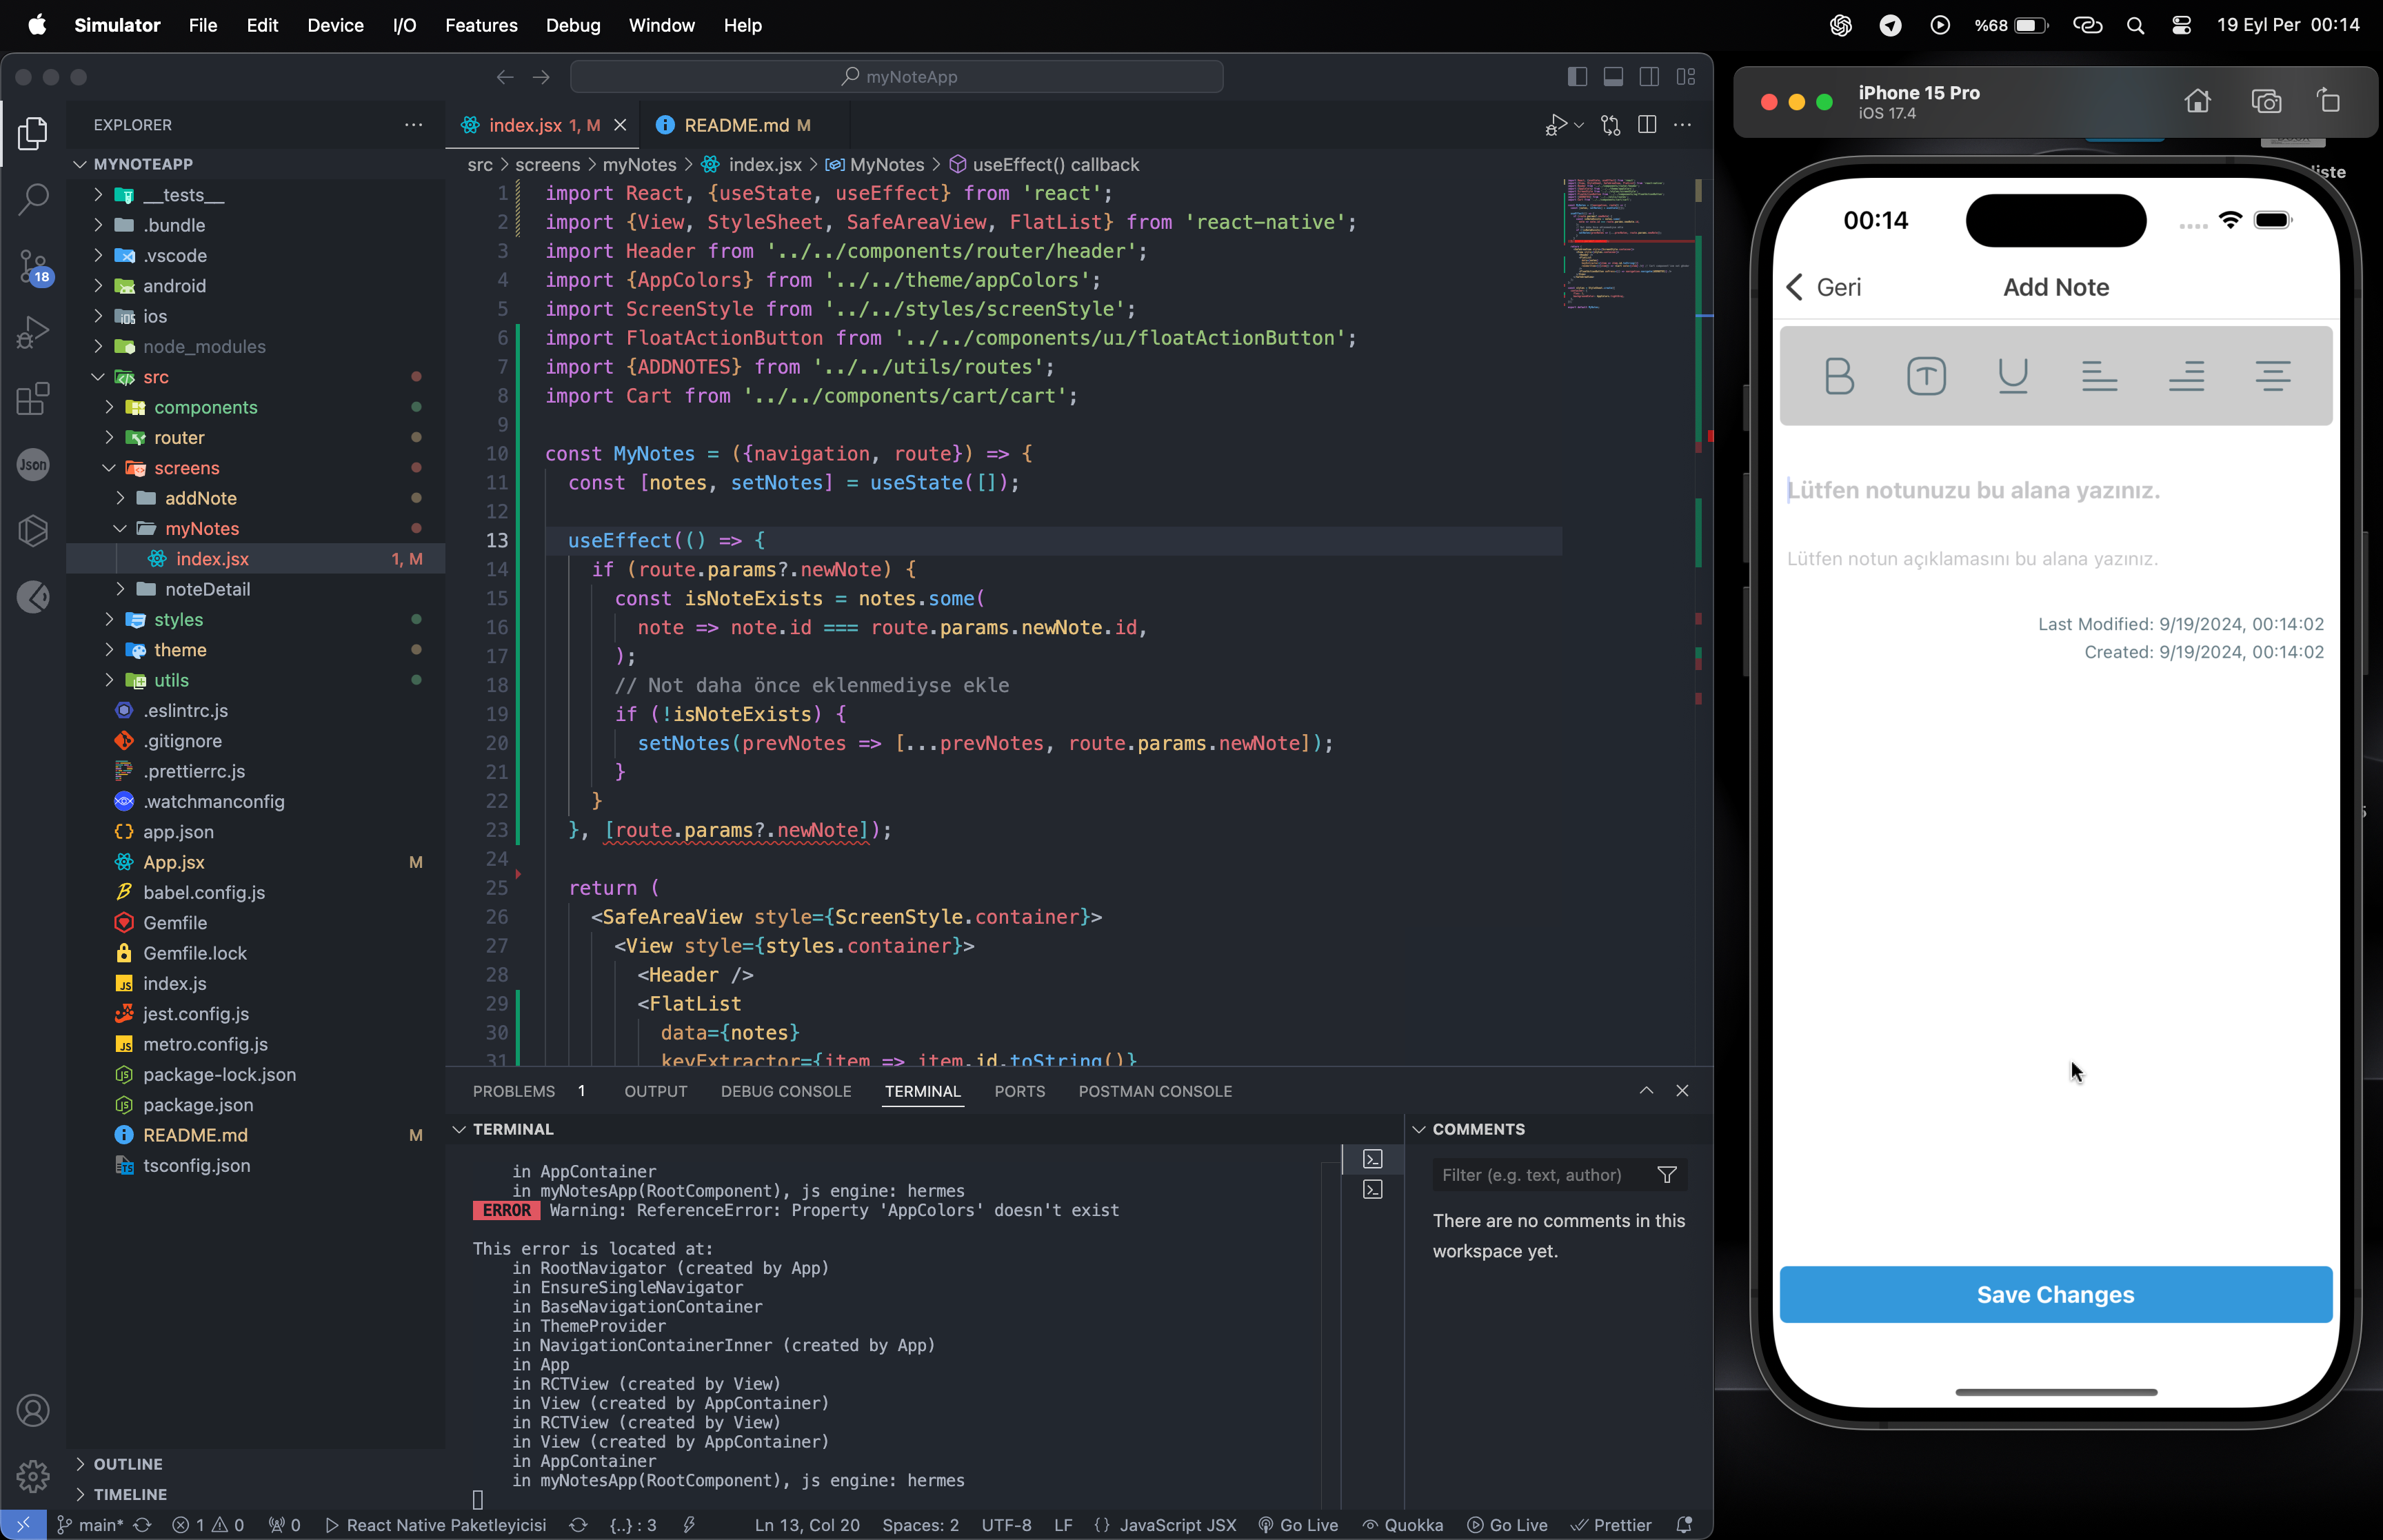
Task: Toggle the bottom panel layout icon
Action: (x=1613, y=77)
